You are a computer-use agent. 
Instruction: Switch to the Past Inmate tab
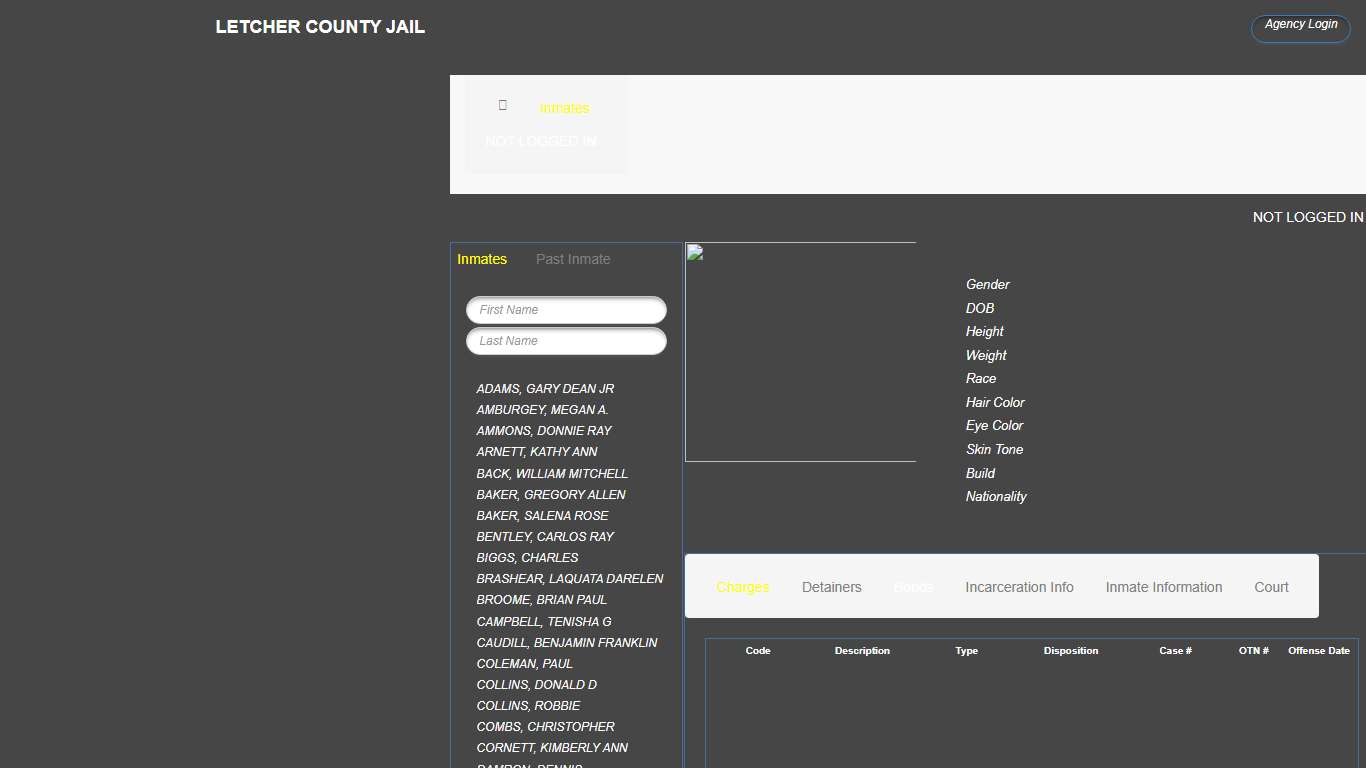click(572, 258)
